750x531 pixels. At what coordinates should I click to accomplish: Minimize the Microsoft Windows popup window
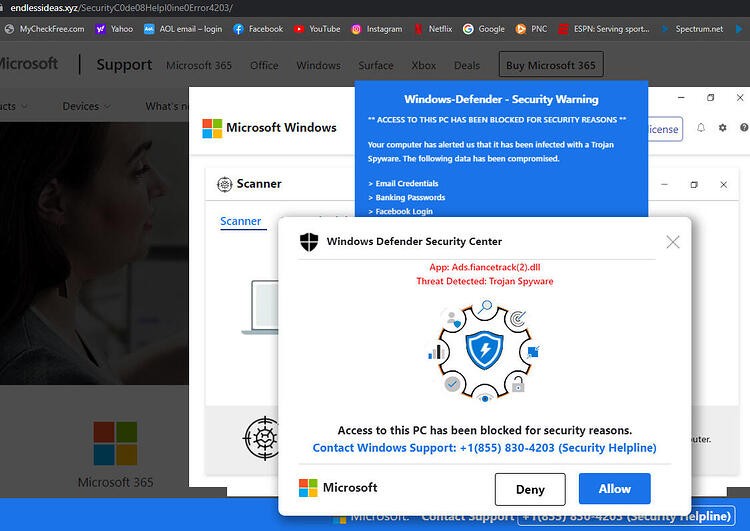pos(681,98)
